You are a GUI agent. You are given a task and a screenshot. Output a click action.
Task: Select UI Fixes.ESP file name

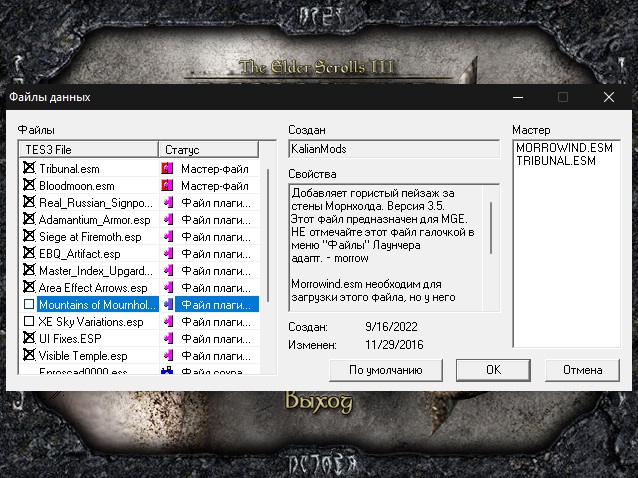click(x=70, y=339)
